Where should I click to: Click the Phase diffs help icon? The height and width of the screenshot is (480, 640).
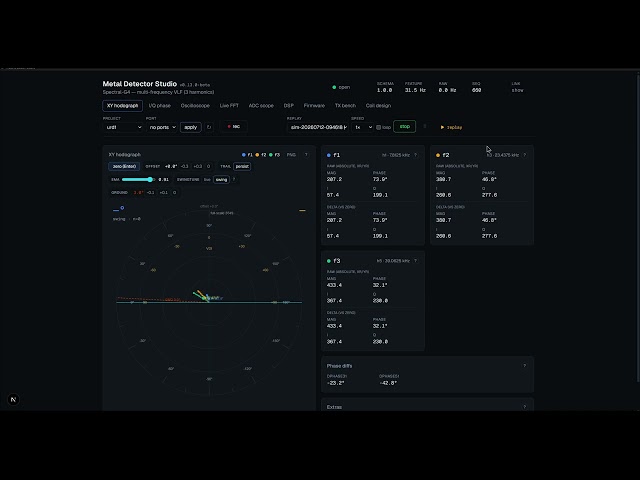click(x=524, y=366)
